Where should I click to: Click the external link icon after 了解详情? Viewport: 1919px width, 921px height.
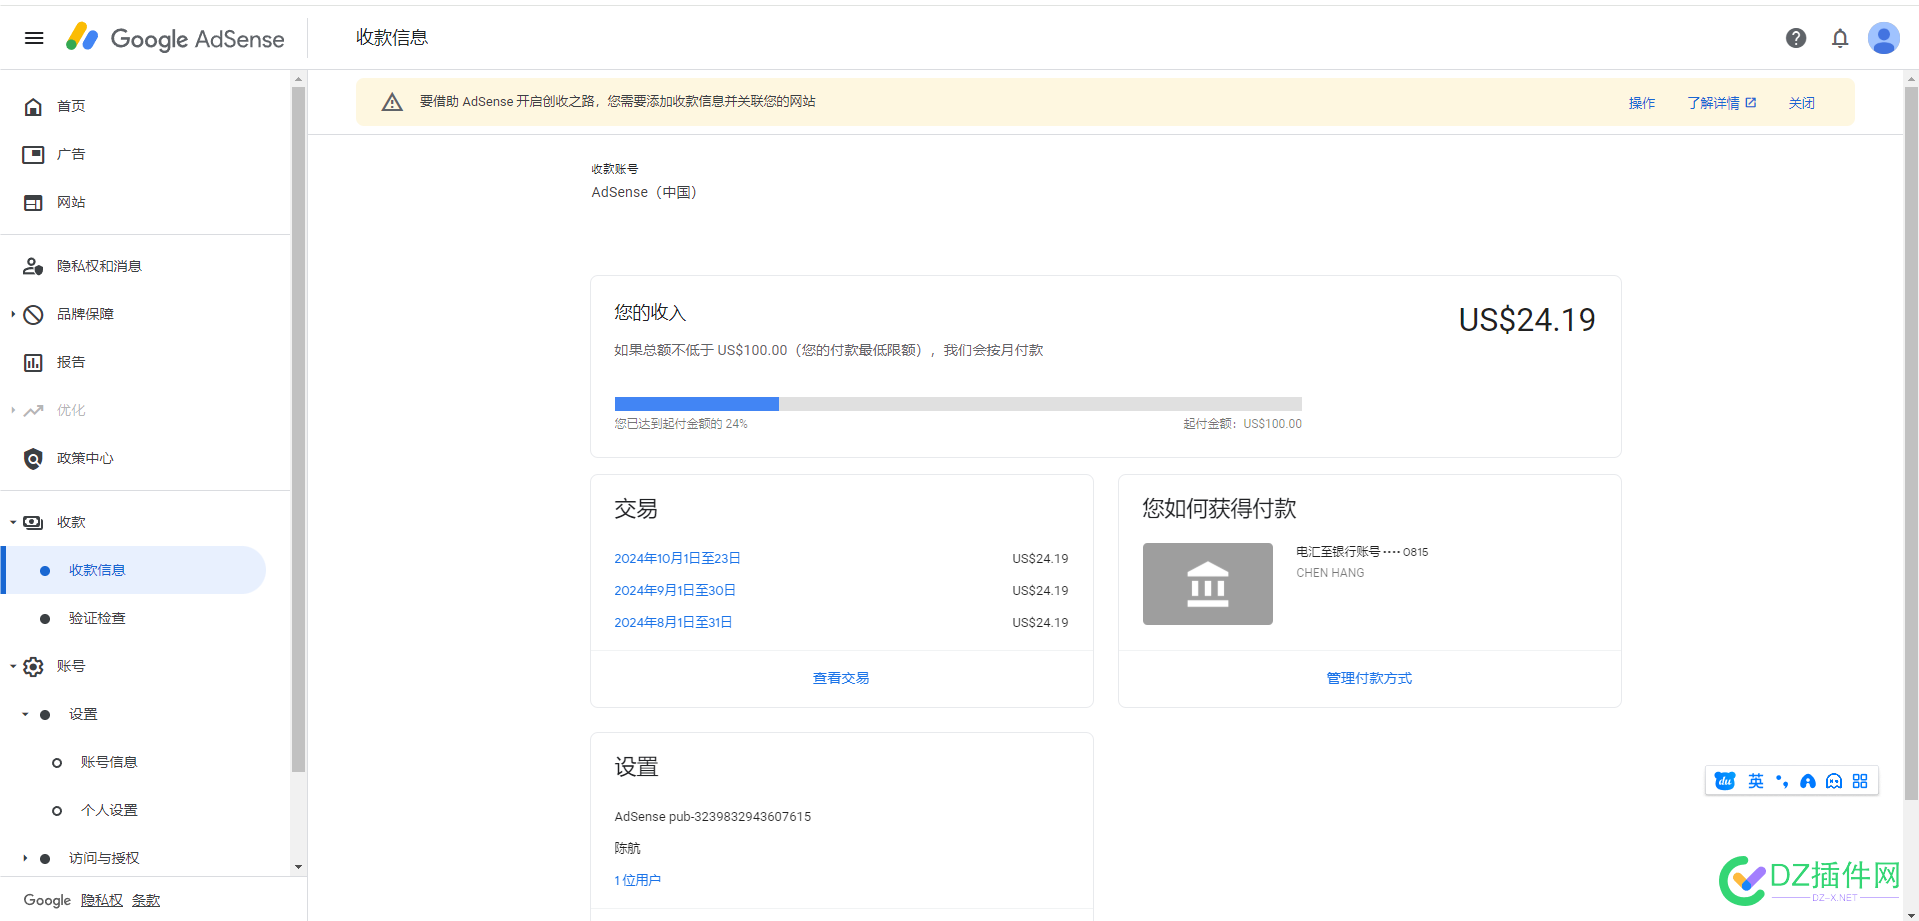1751,102
